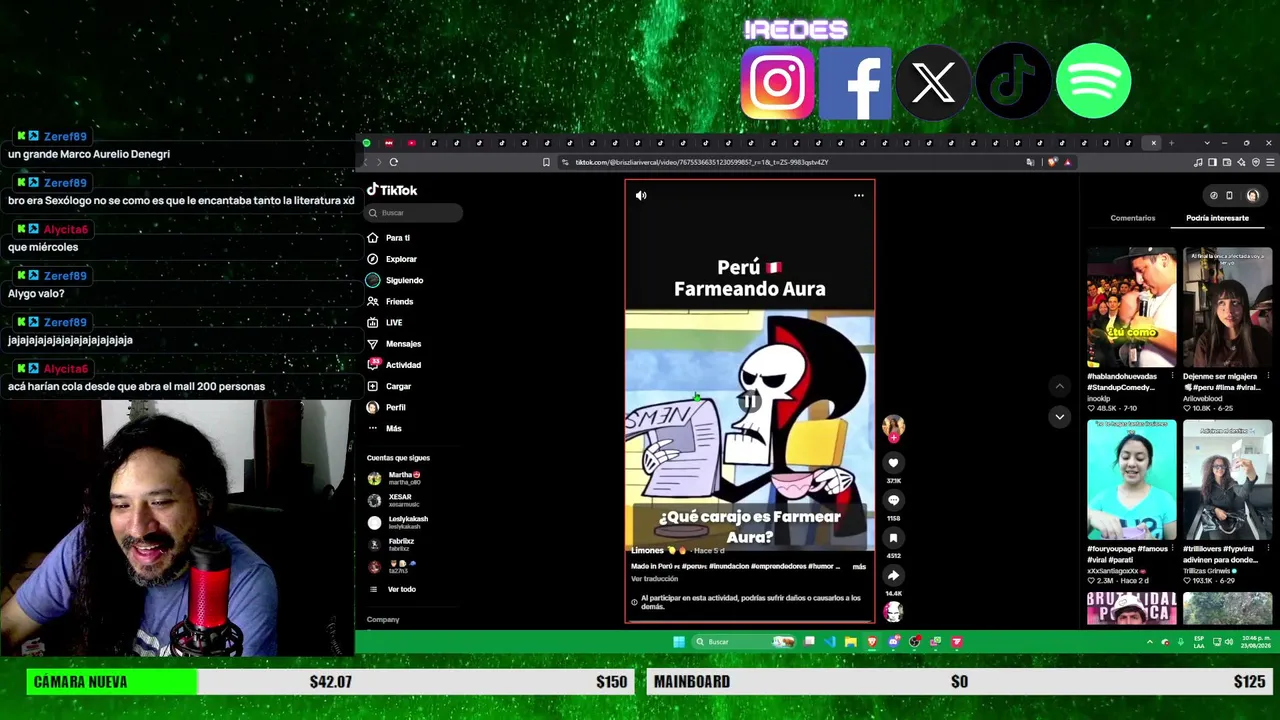This screenshot has width=1280, height=720.
Task: Click the Buscar search field in TikTok
Action: pos(414,213)
